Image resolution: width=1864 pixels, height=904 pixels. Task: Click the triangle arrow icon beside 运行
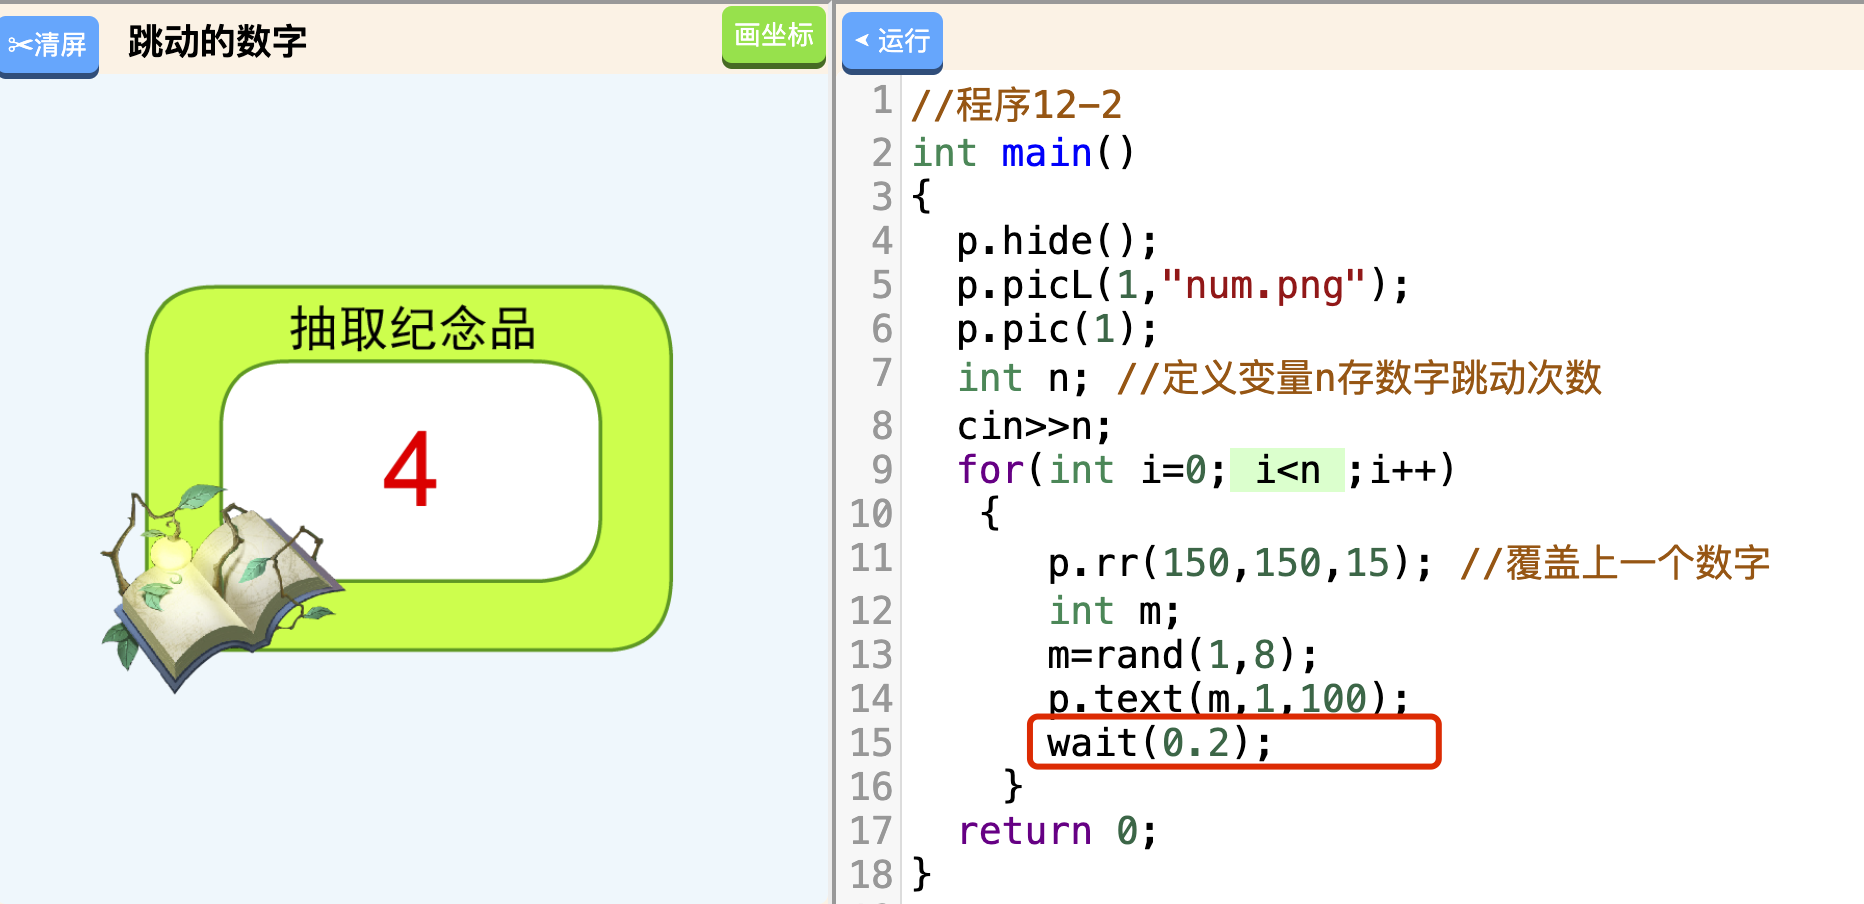click(862, 41)
